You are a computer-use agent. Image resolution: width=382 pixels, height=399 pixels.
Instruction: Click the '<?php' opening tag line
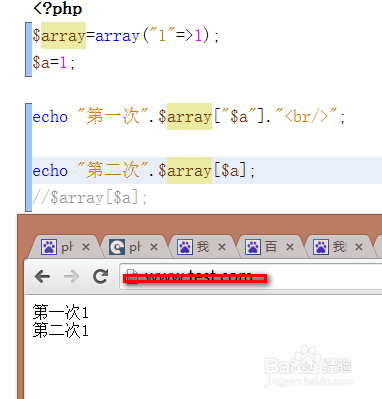coord(58,8)
